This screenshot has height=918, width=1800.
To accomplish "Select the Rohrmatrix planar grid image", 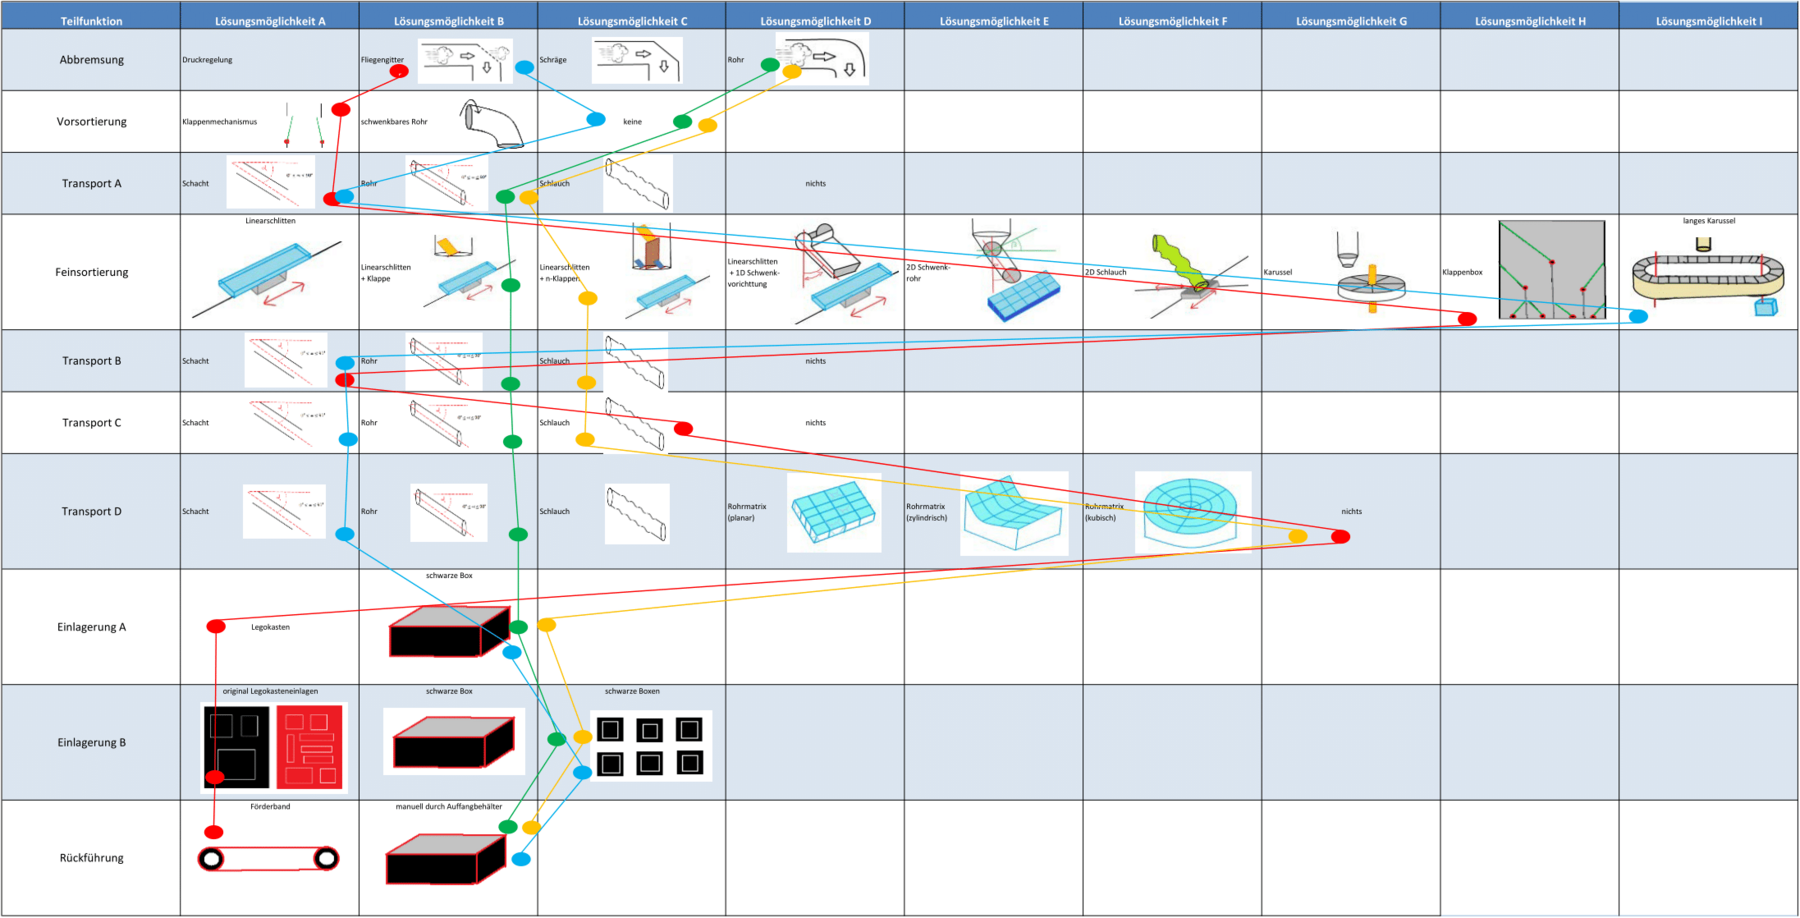I will coord(834,512).
